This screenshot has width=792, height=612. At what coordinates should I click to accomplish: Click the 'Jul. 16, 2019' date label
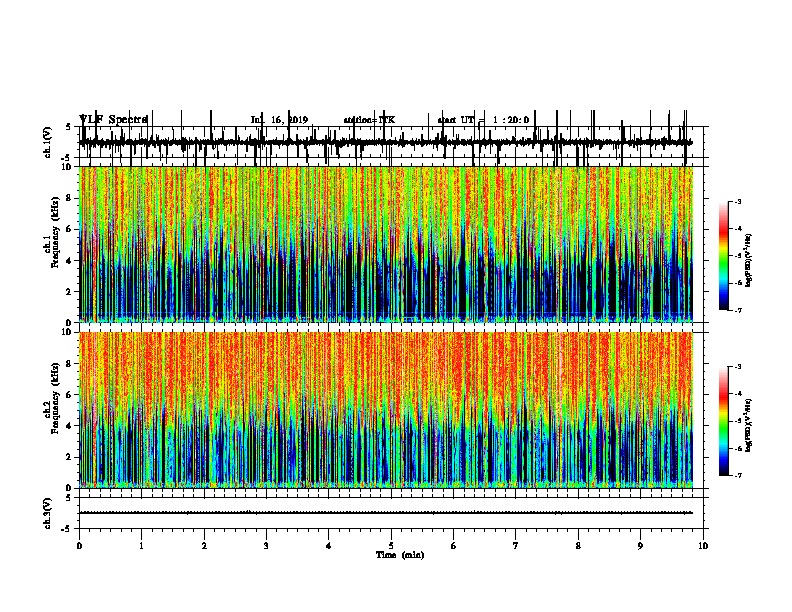pyautogui.click(x=279, y=120)
